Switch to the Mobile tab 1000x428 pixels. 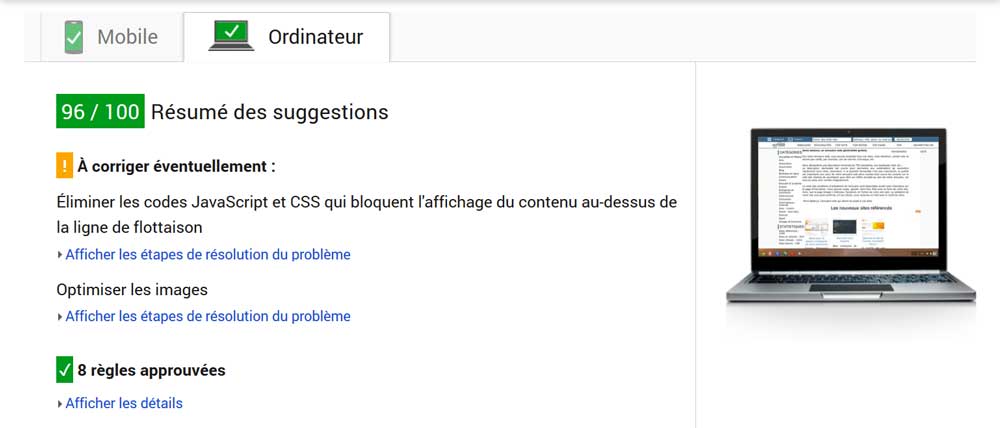tap(112, 37)
